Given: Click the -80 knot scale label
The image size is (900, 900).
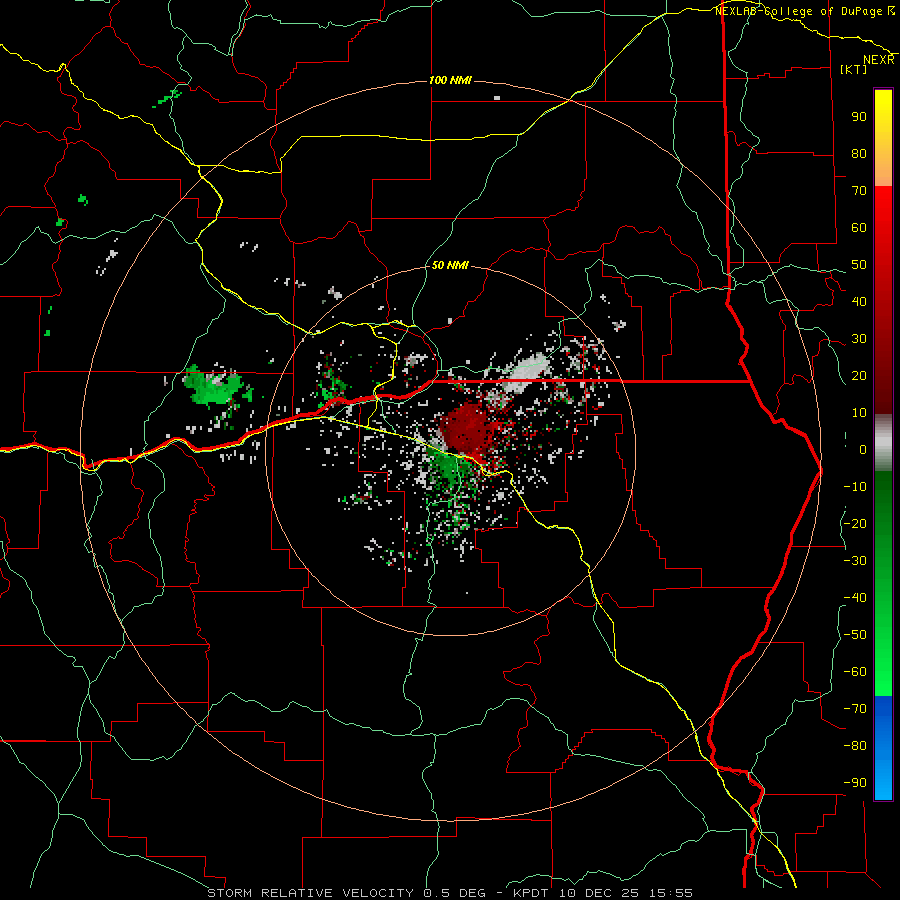Looking at the screenshot, I should [855, 746].
